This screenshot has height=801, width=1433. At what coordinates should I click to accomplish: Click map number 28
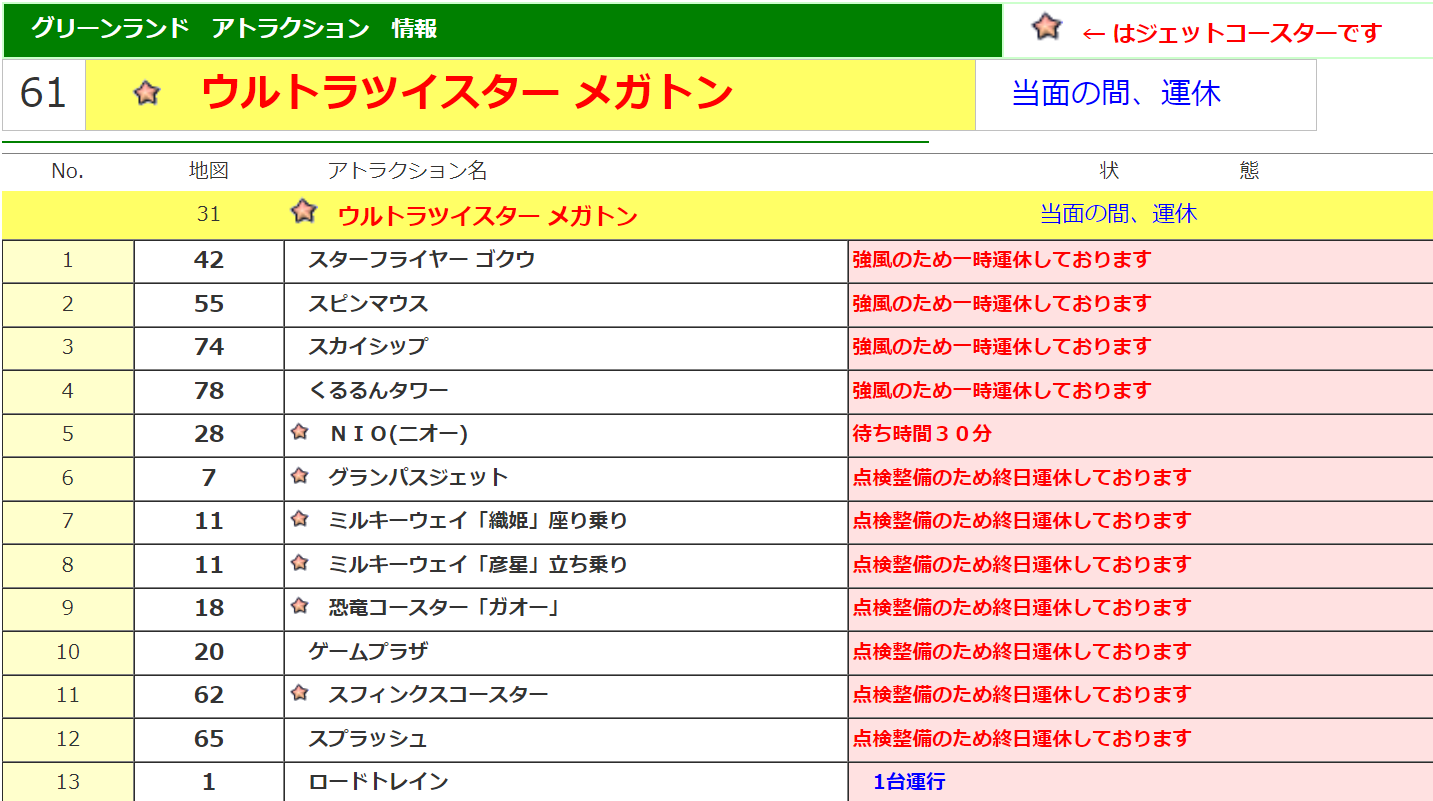coord(209,434)
